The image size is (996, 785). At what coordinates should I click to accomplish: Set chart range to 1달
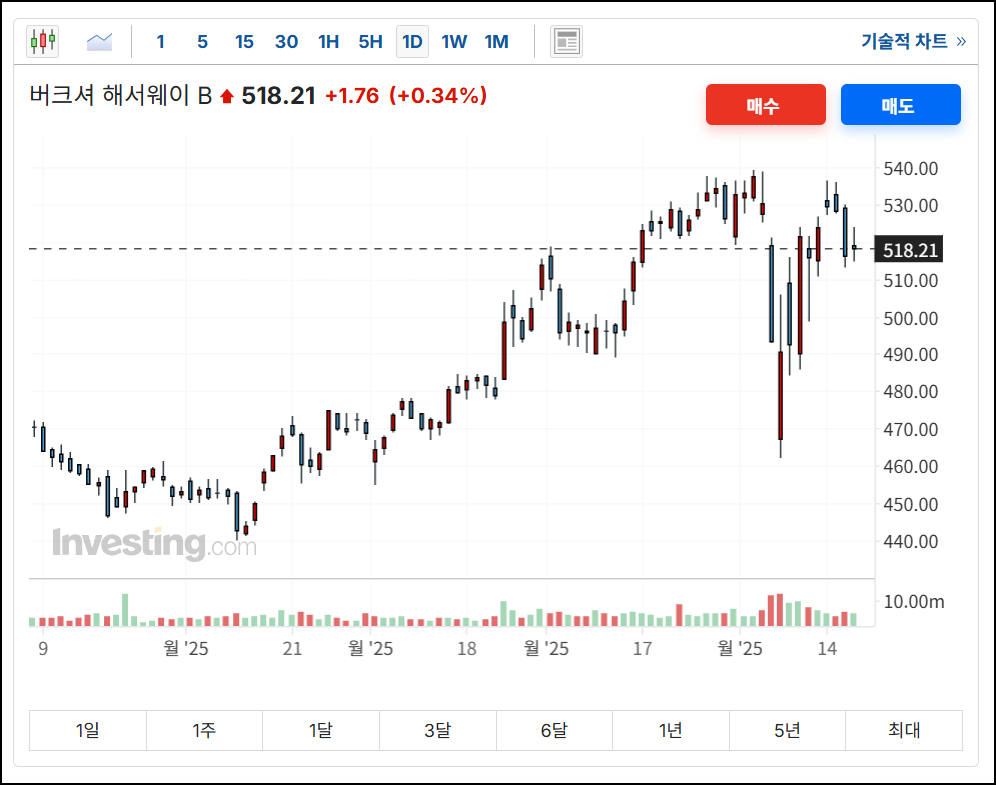click(x=321, y=730)
